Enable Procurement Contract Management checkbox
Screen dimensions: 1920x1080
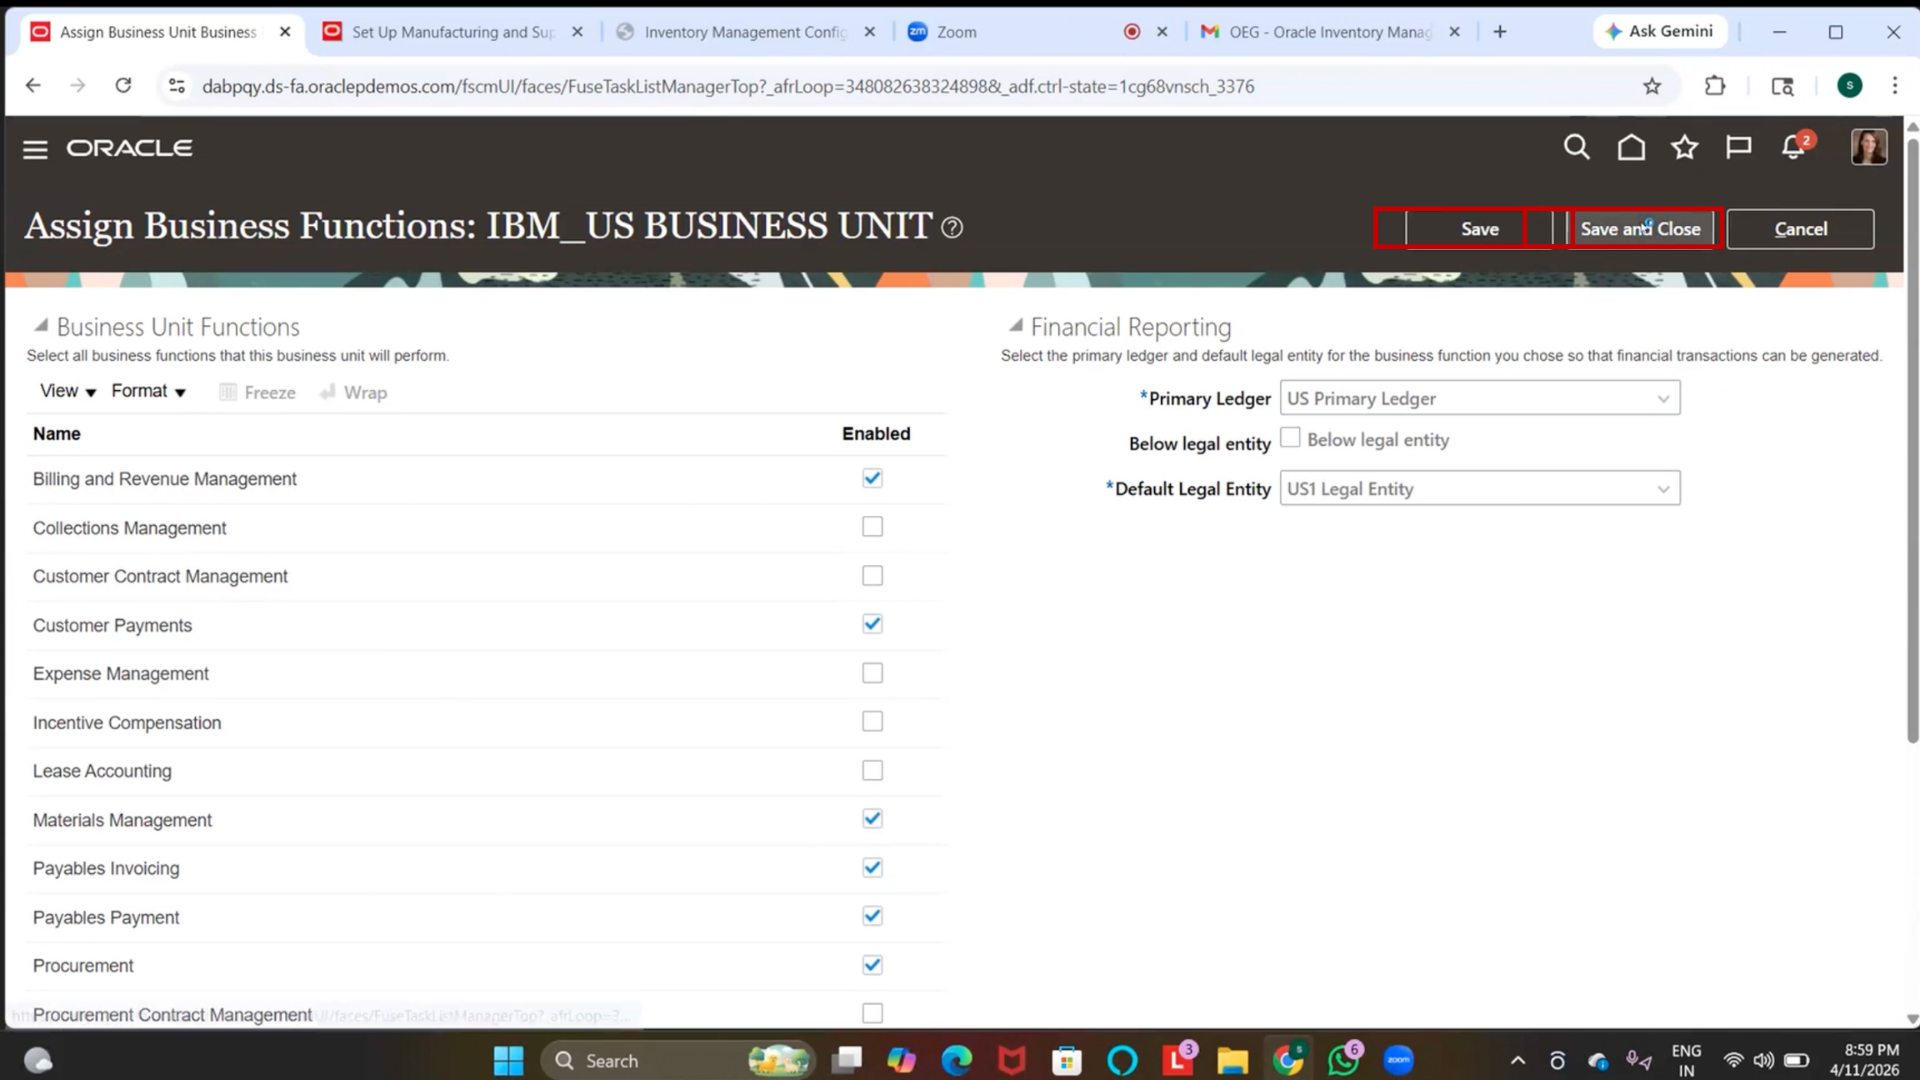point(872,1013)
